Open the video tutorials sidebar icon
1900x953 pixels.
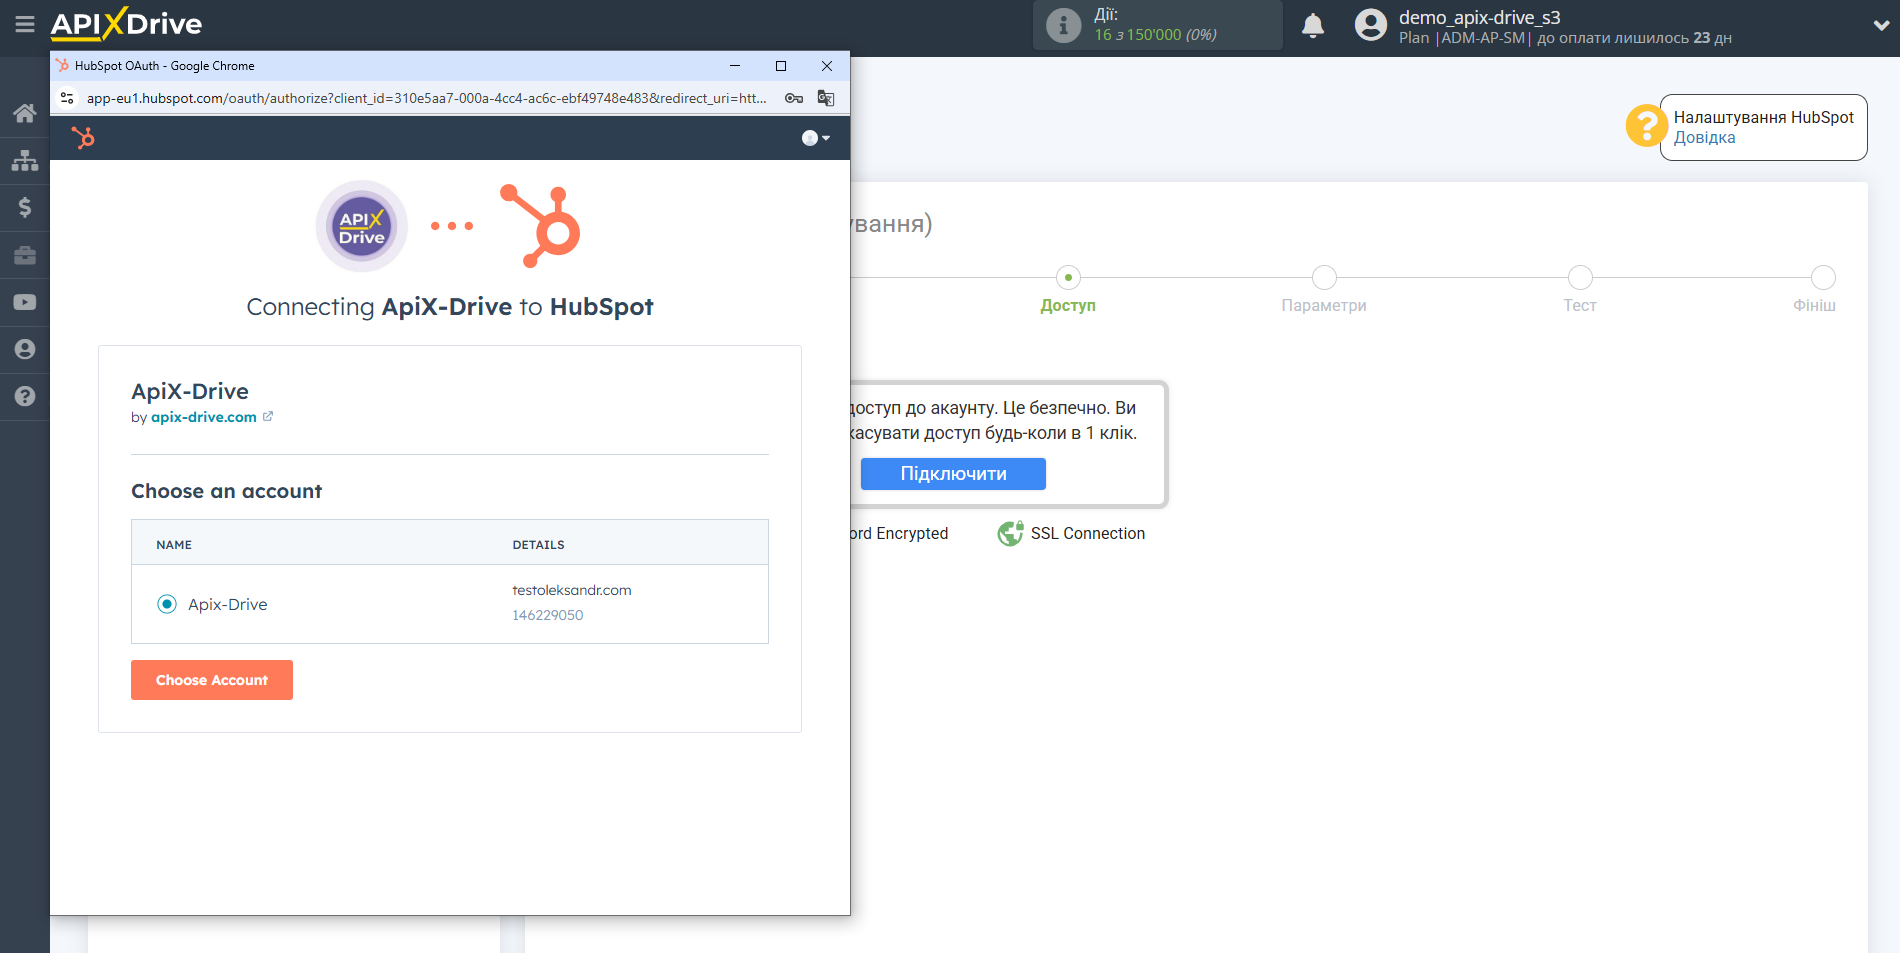click(25, 302)
